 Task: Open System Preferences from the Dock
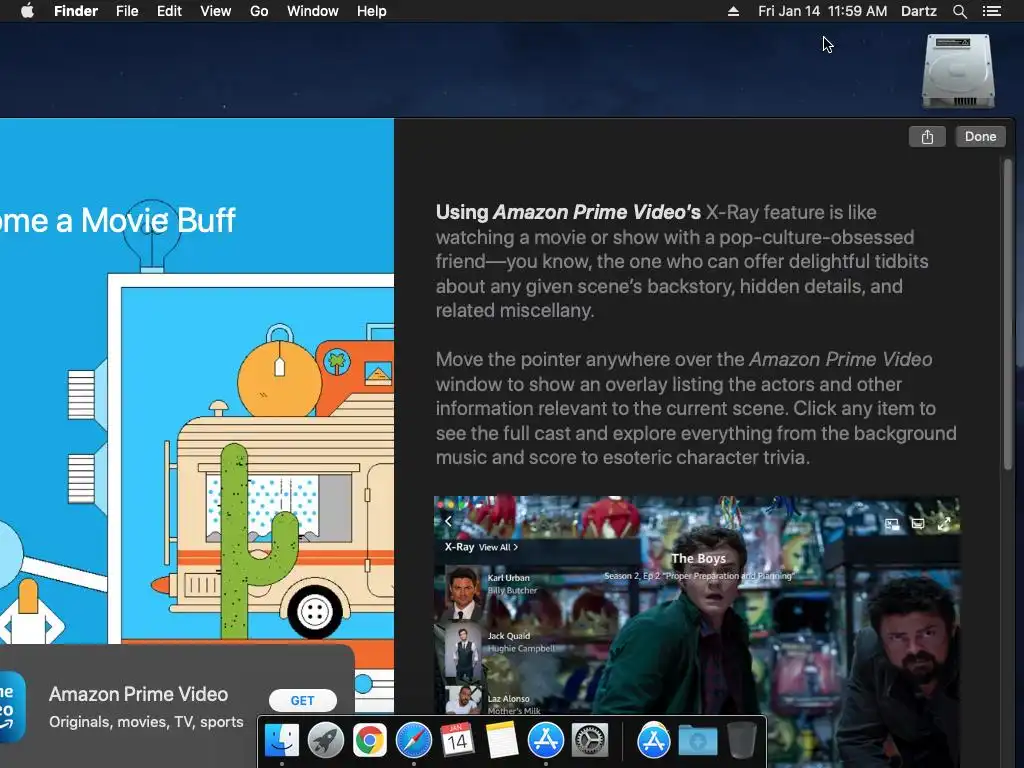[590, 740]
